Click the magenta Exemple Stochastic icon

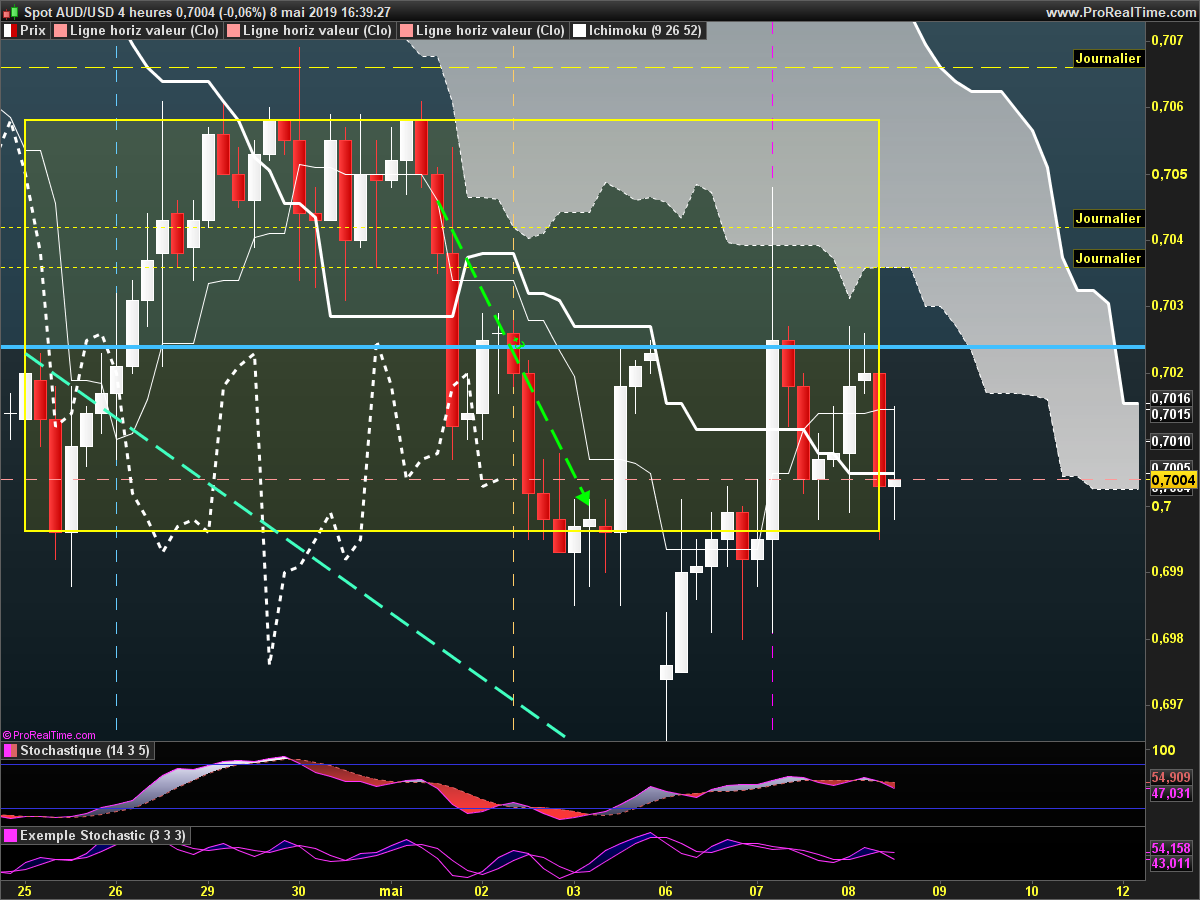coord(11,836)
